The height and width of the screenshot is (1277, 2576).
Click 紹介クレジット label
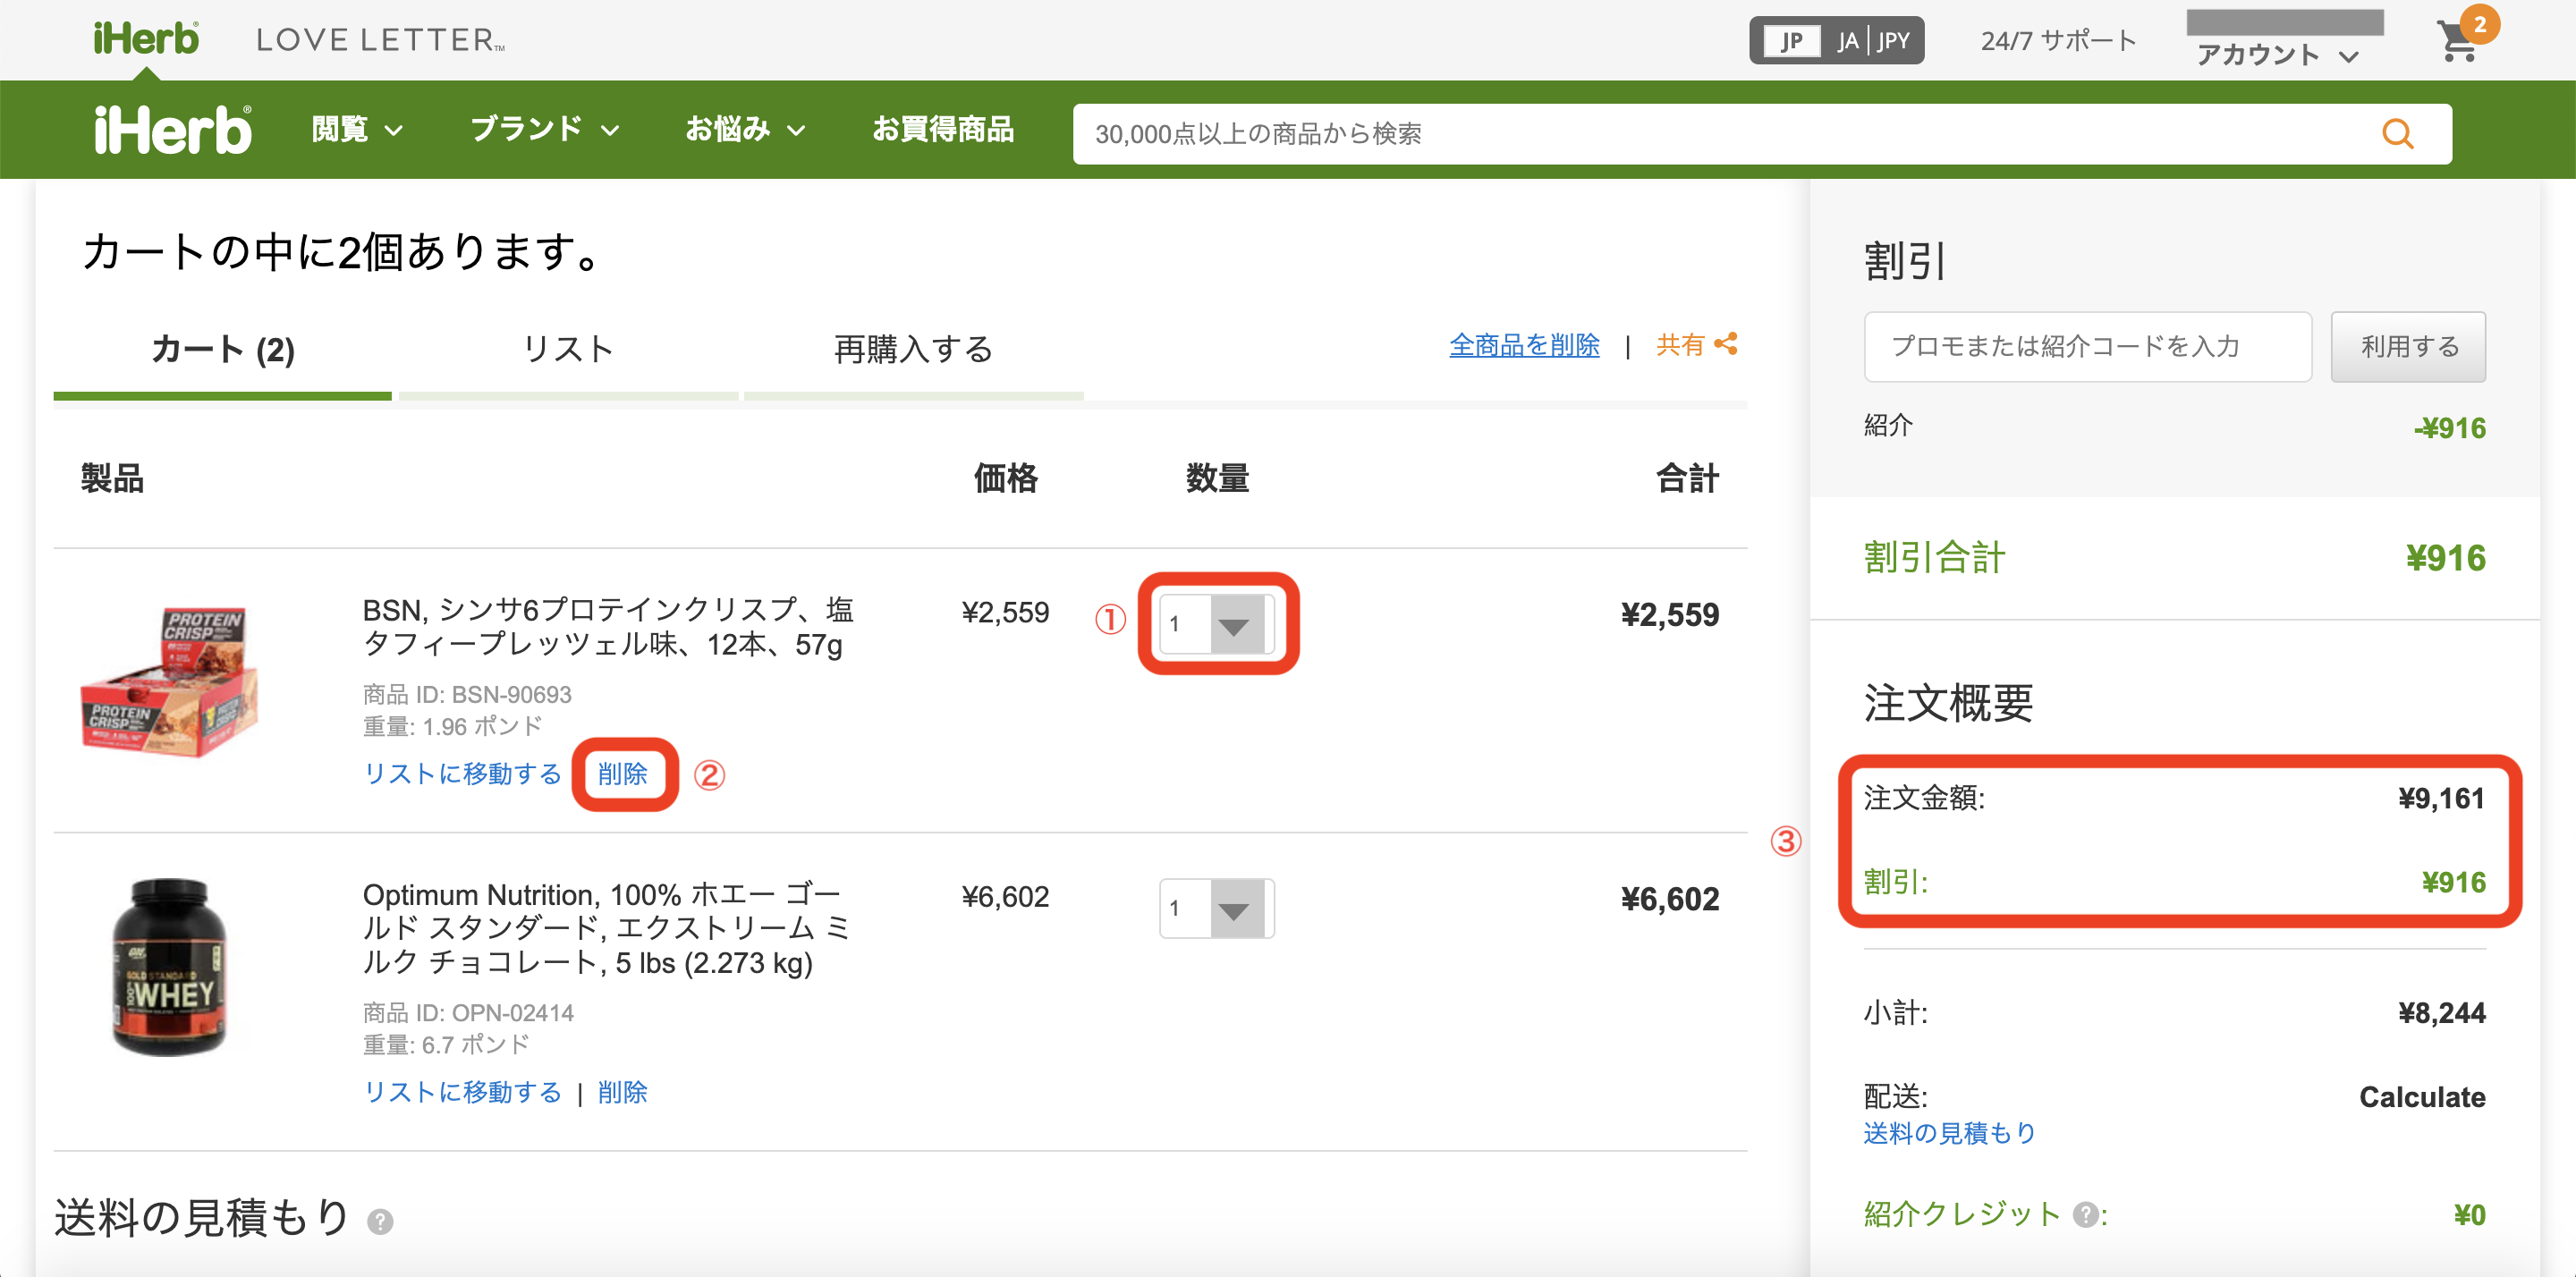pyautogui.click(x=1962, y=1214)
